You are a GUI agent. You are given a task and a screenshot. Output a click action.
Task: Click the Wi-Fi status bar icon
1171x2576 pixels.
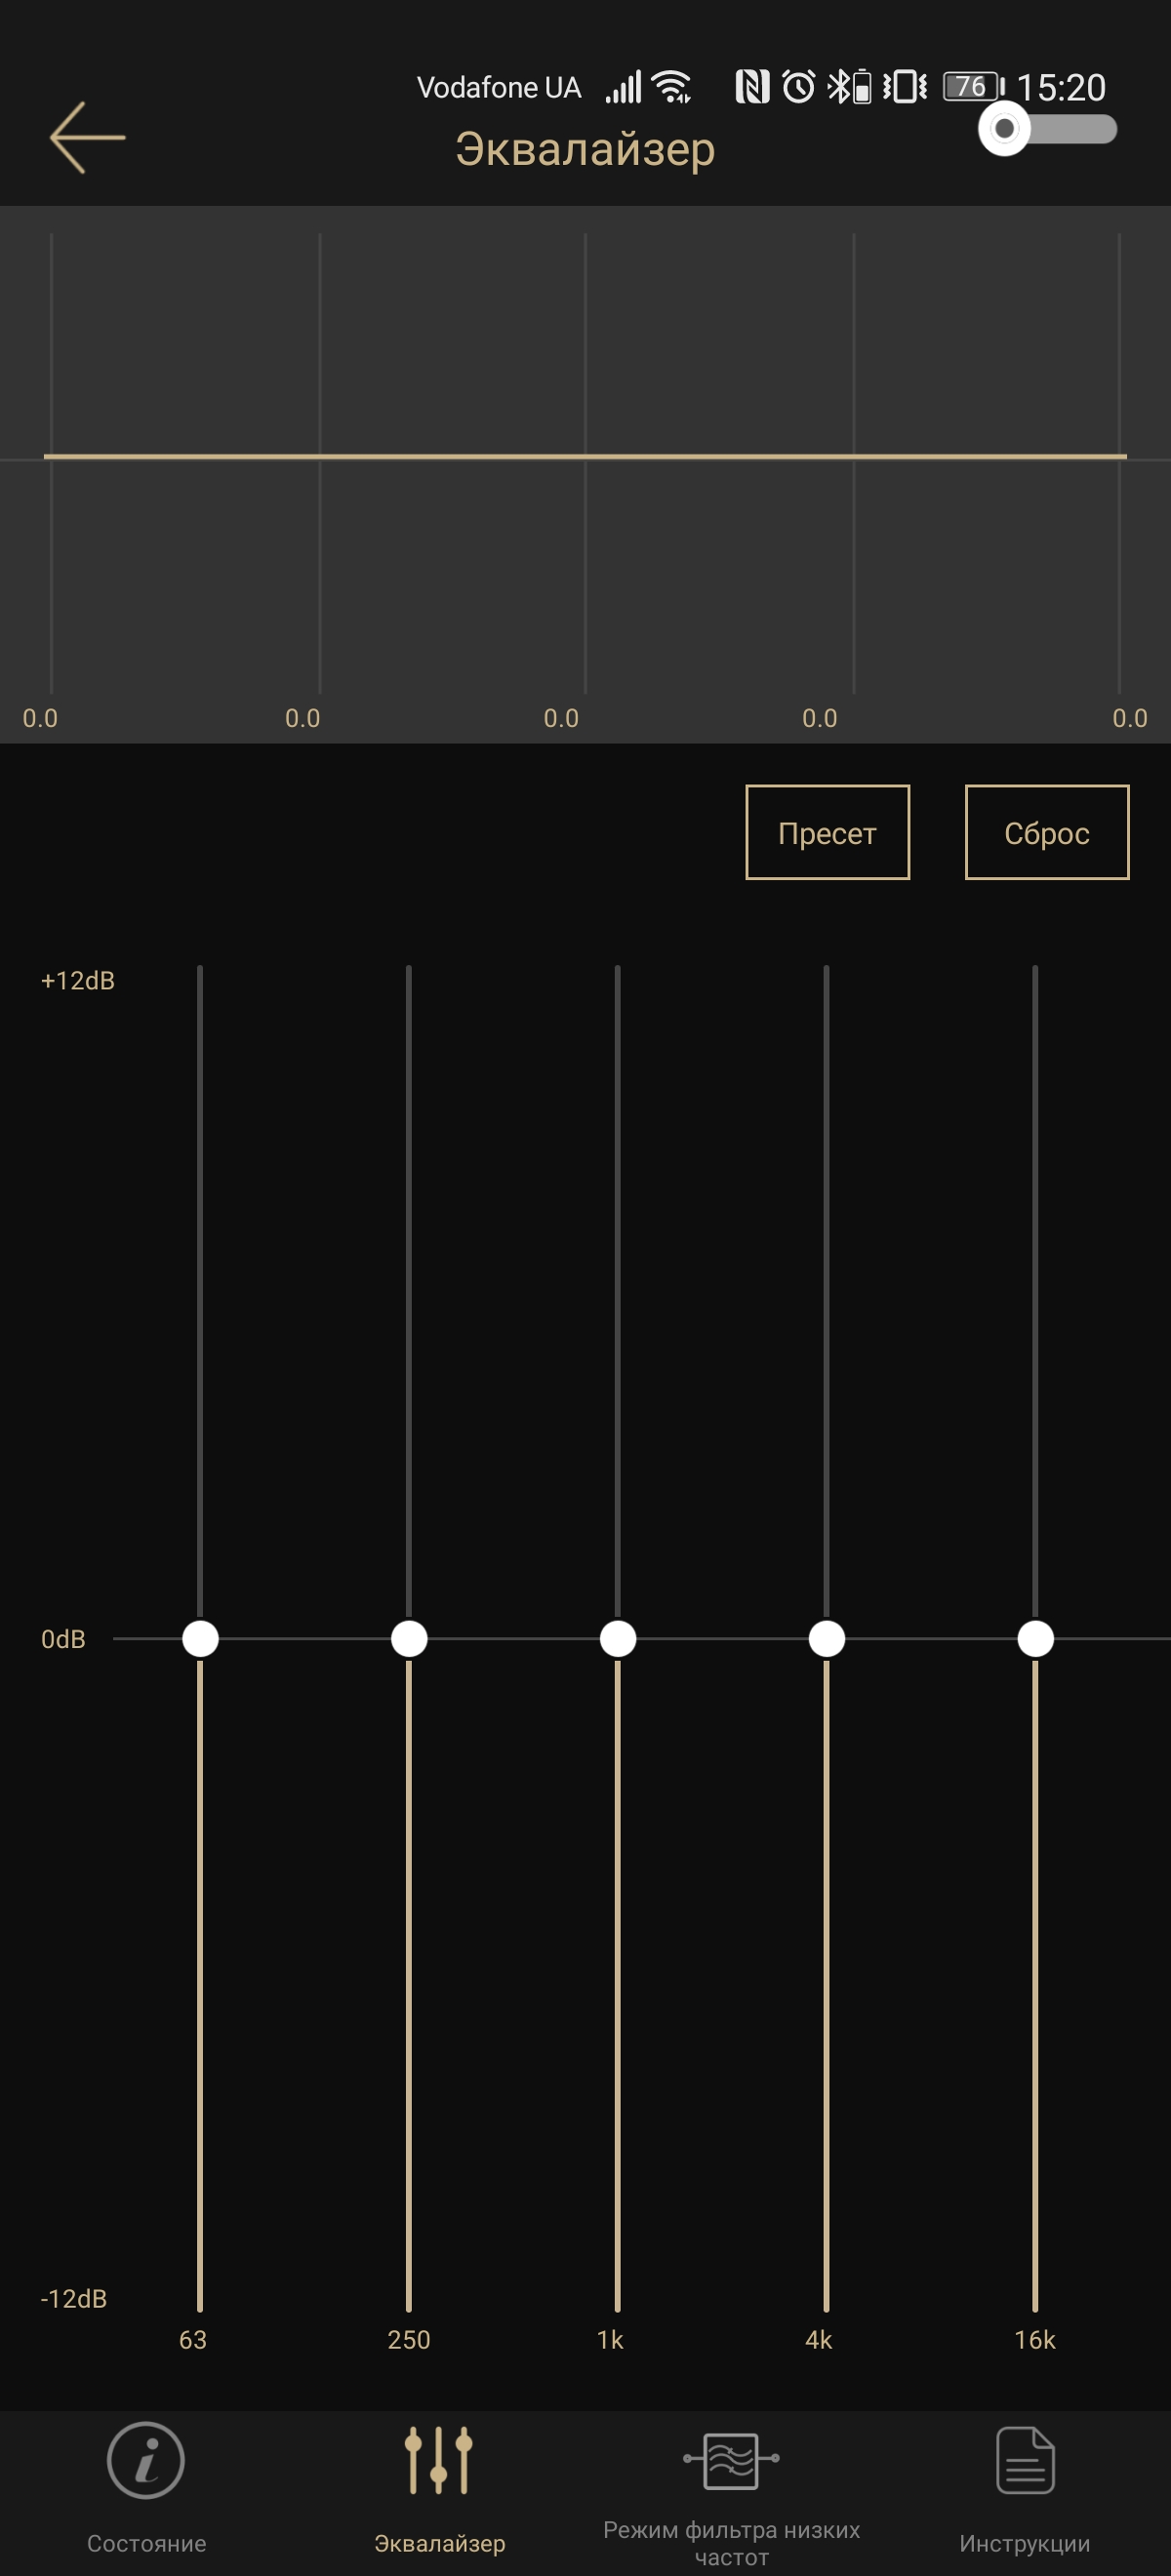[672, 87]
